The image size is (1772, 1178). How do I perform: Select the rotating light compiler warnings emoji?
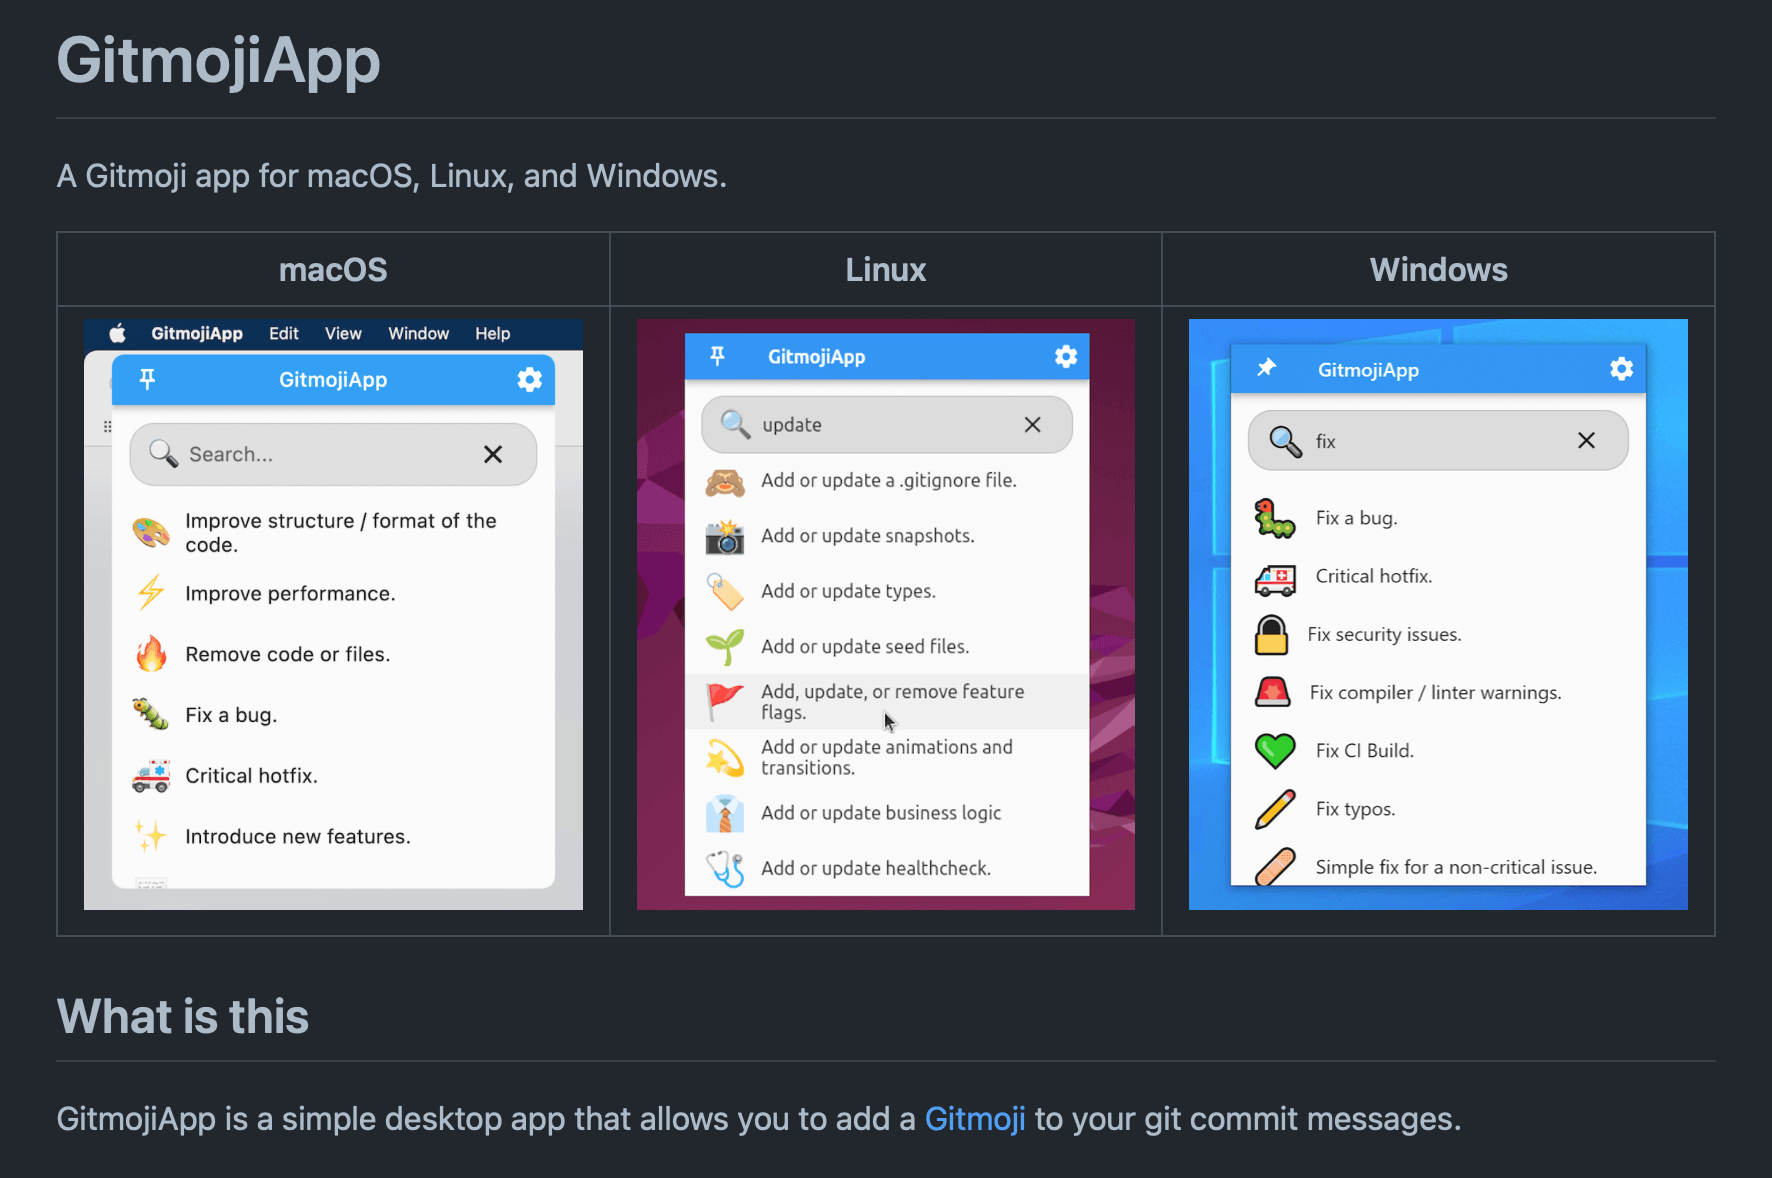(1272, 692)
